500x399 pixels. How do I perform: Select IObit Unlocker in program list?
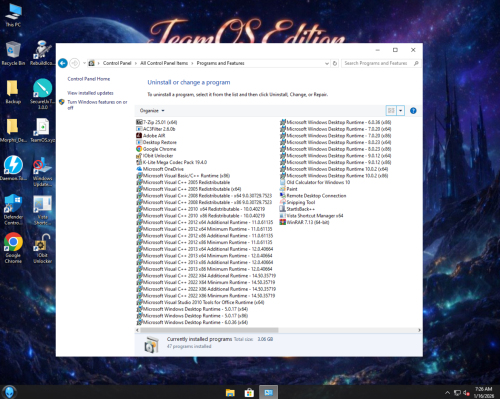point(155,156)
